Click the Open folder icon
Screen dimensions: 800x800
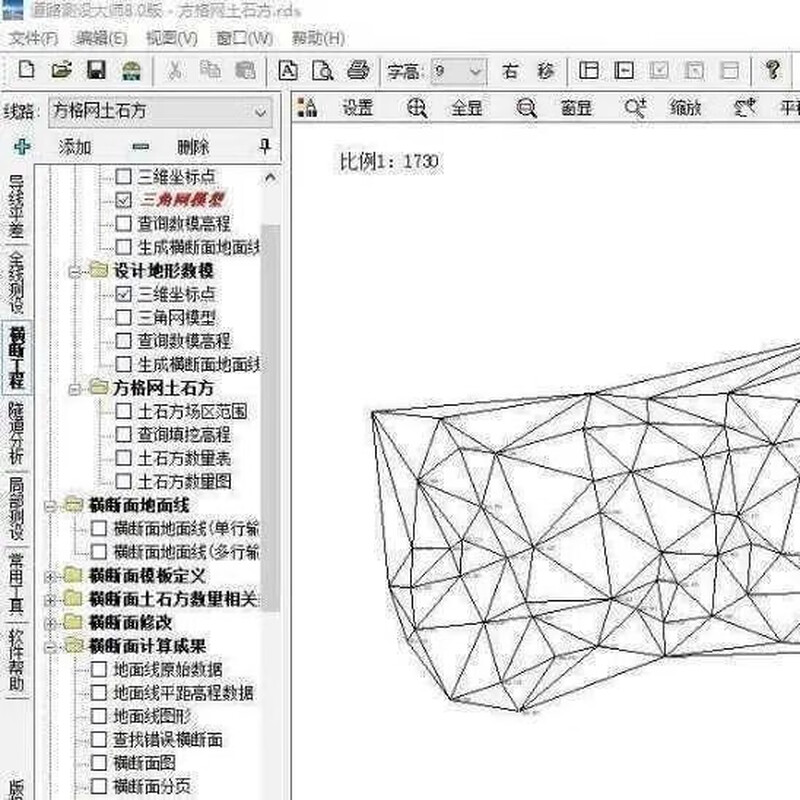[x=61, y=71]
